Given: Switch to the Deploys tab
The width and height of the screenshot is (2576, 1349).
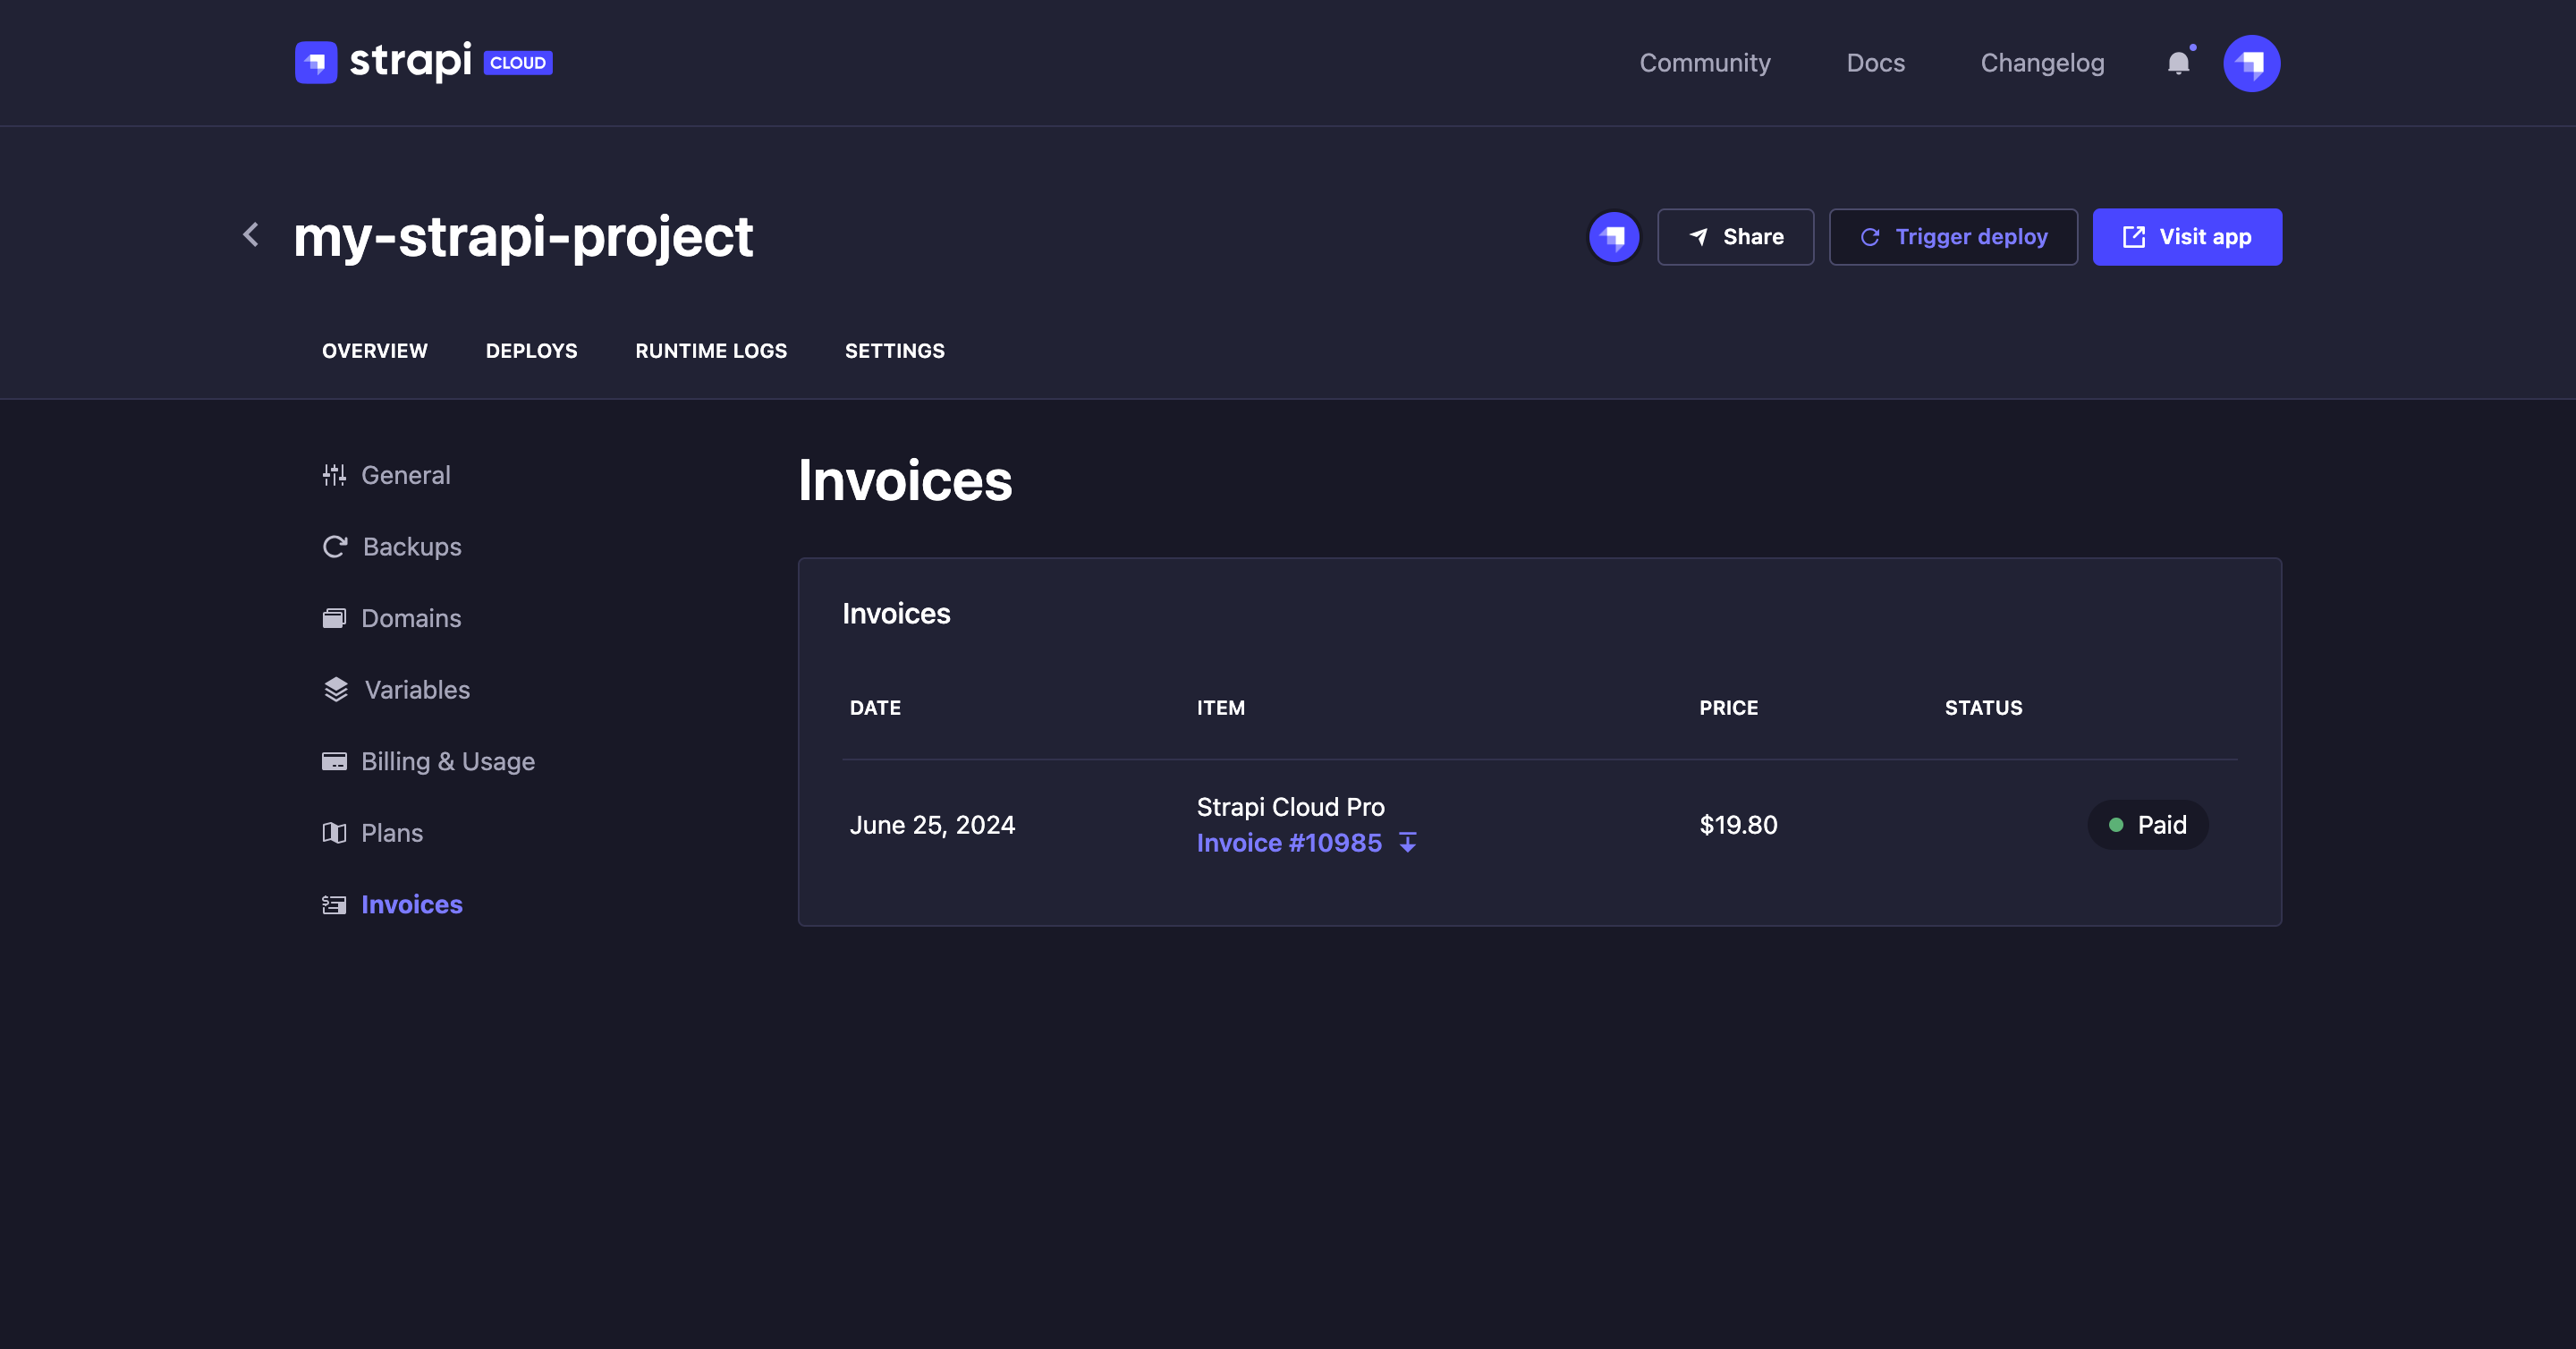Looking at the screenshot, I should tap(531, 350).
